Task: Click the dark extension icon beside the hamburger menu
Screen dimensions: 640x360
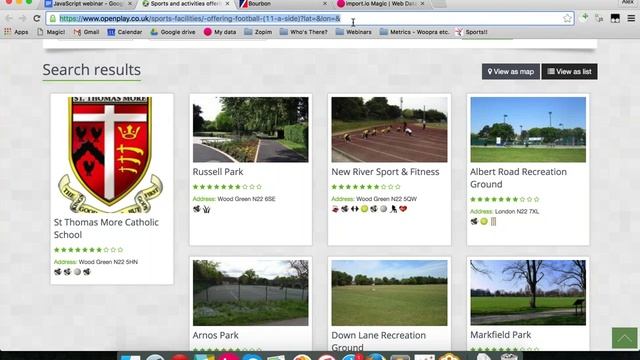Action: 615,18
